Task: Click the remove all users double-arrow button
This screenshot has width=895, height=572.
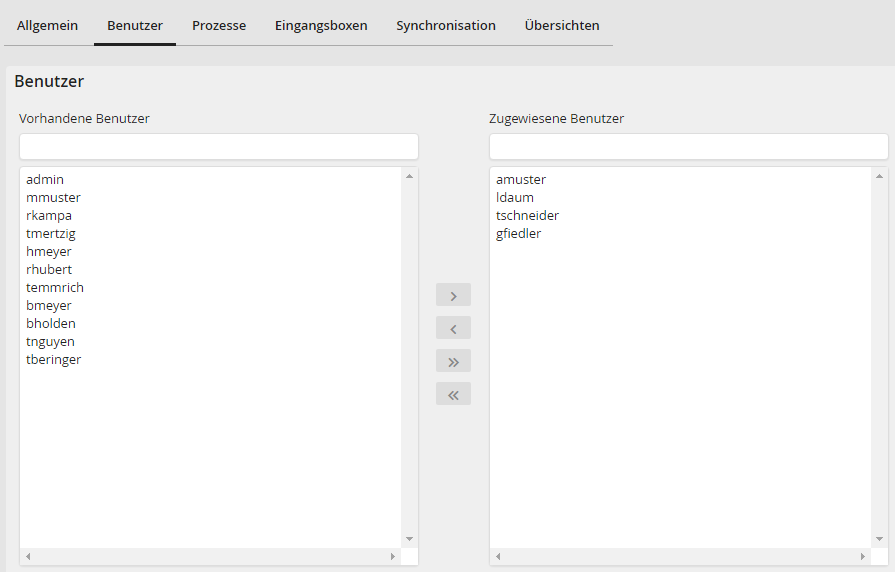Action: click(x=453, y=394)
